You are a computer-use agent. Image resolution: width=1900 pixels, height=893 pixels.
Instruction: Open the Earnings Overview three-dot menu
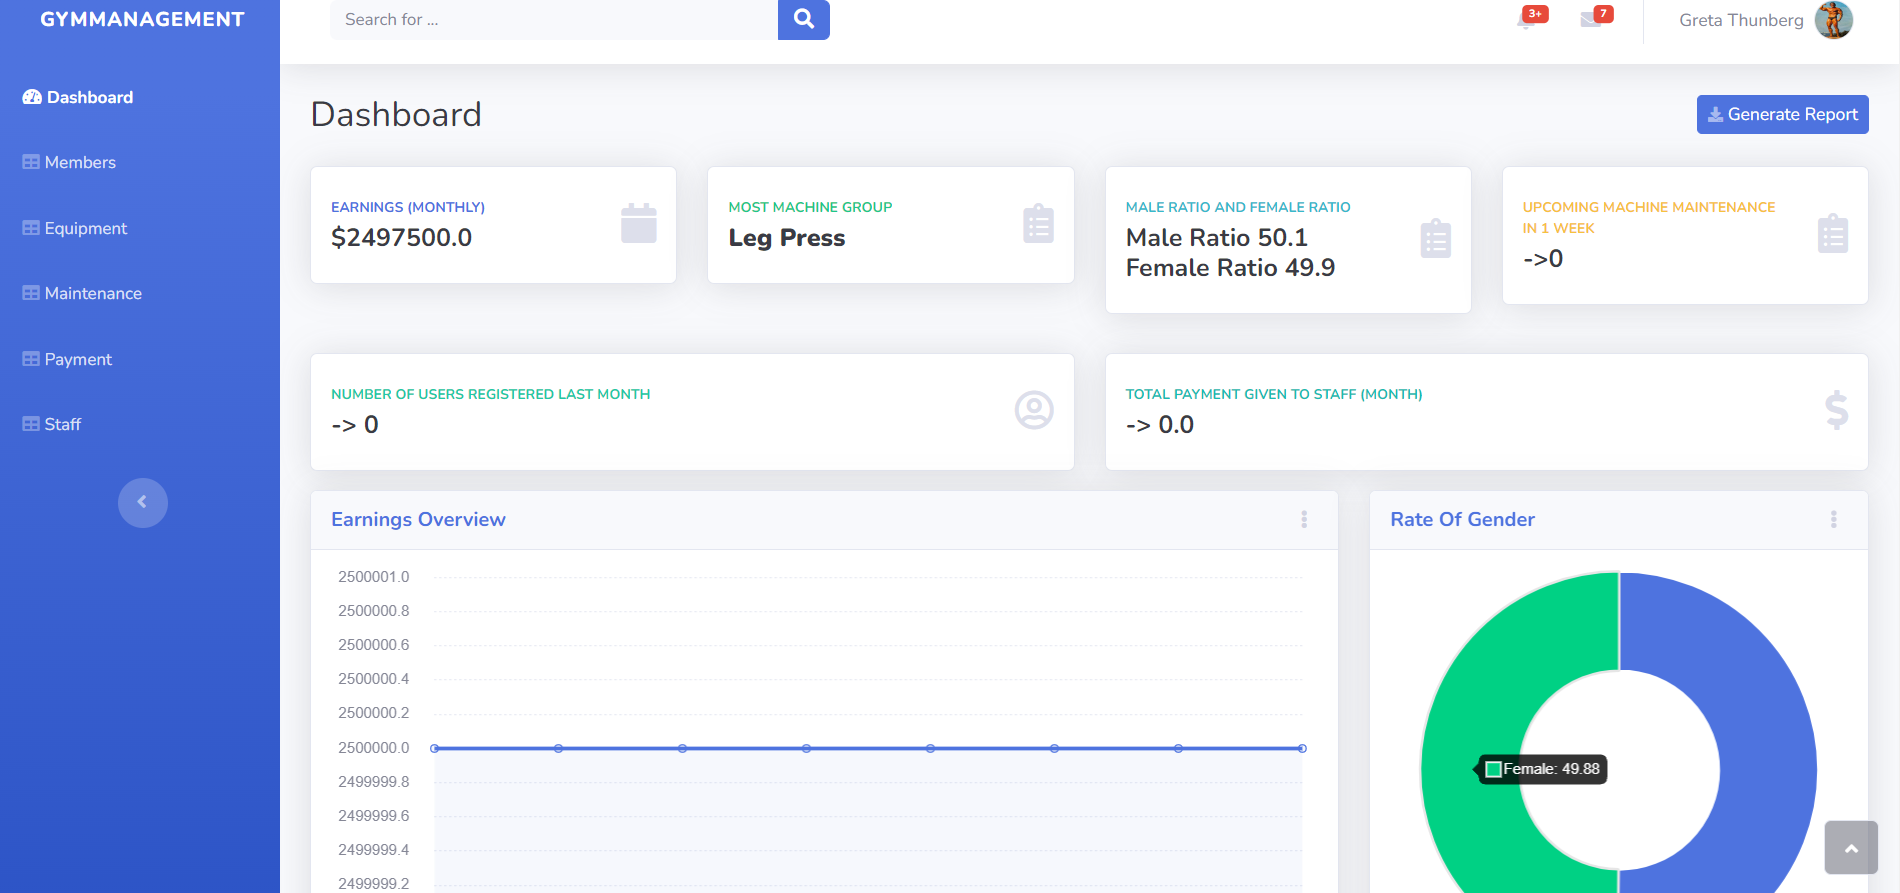point(1304,519)
